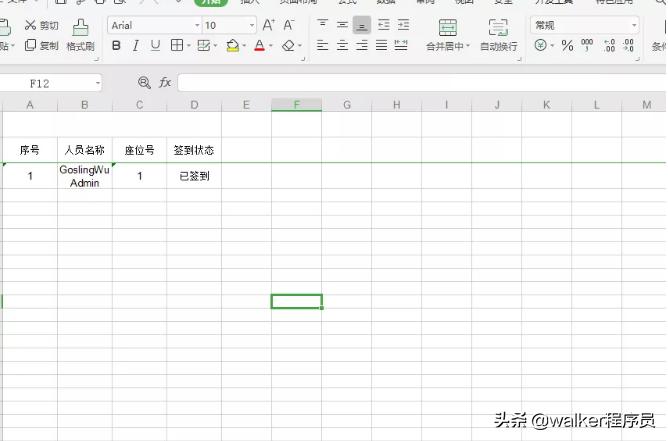Activate the Format Painter (格式刷) brush

pyautogui.click(x=80, y=35)
